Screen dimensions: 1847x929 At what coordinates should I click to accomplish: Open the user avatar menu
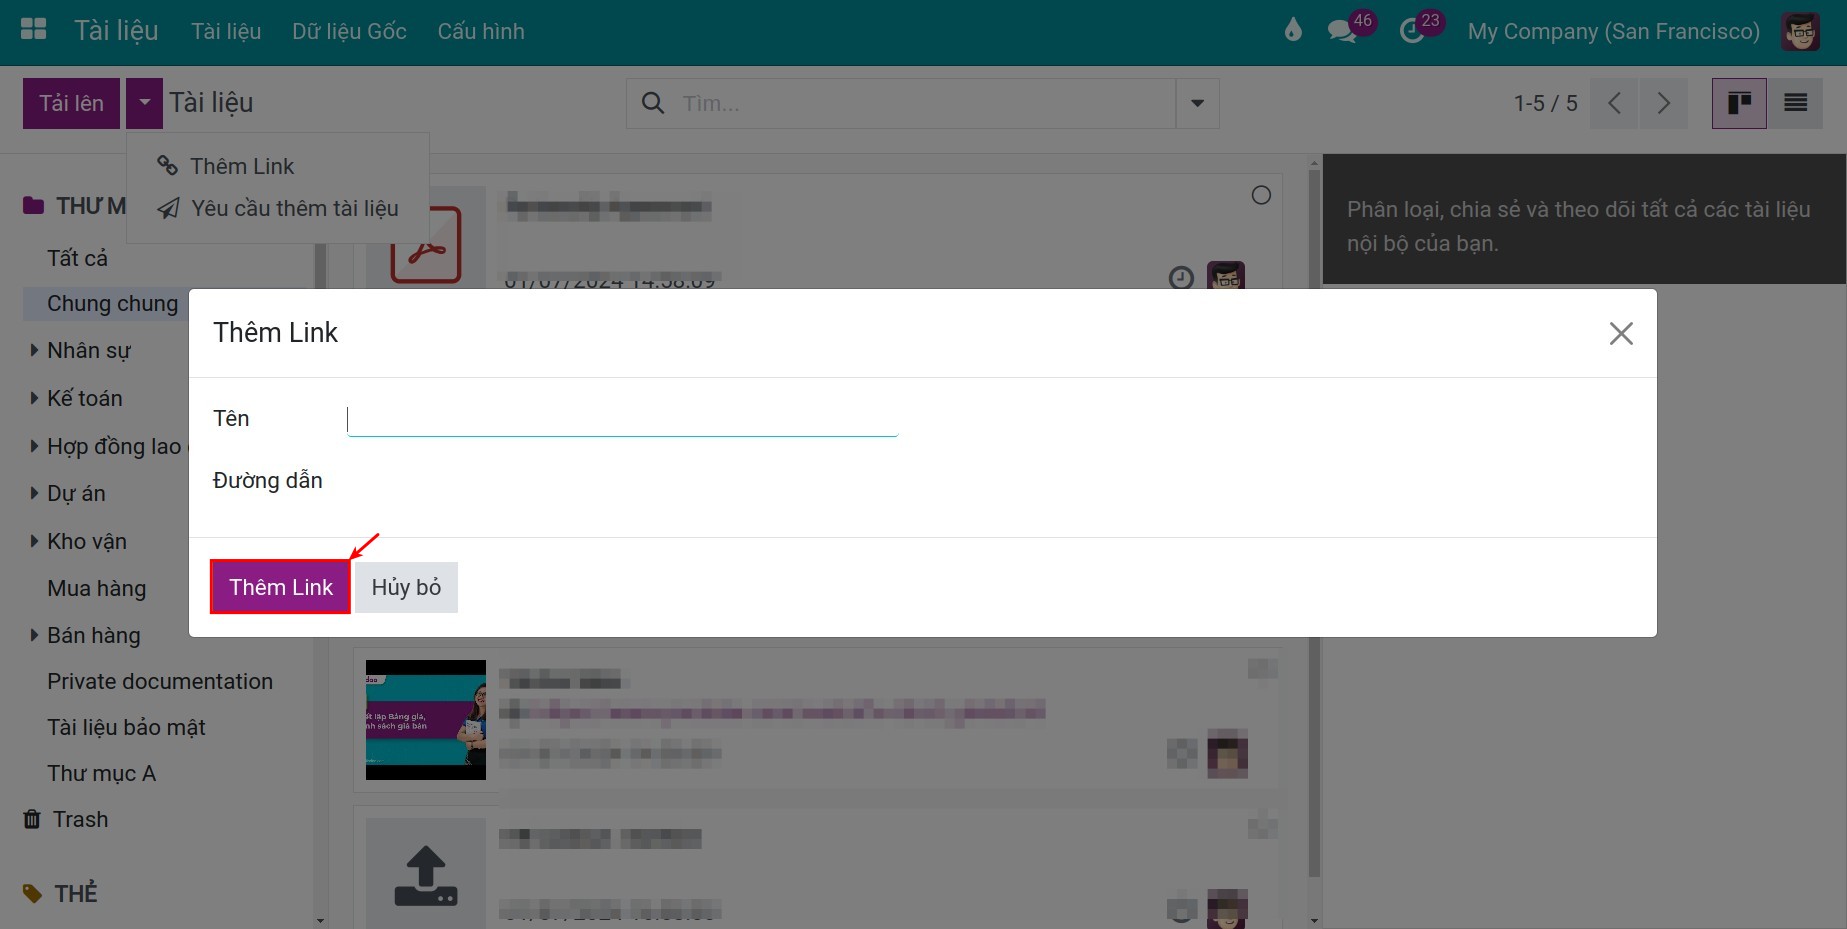coord(1800,31)
